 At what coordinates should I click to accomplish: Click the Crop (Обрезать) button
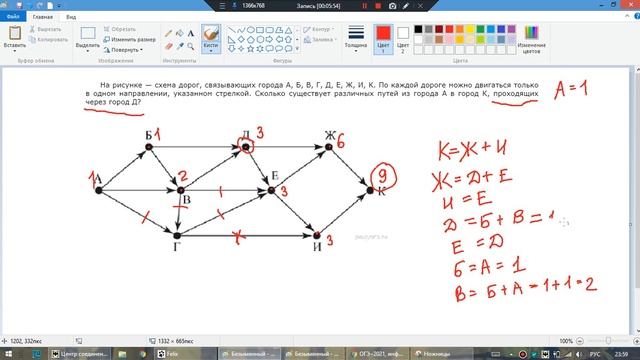120,29
